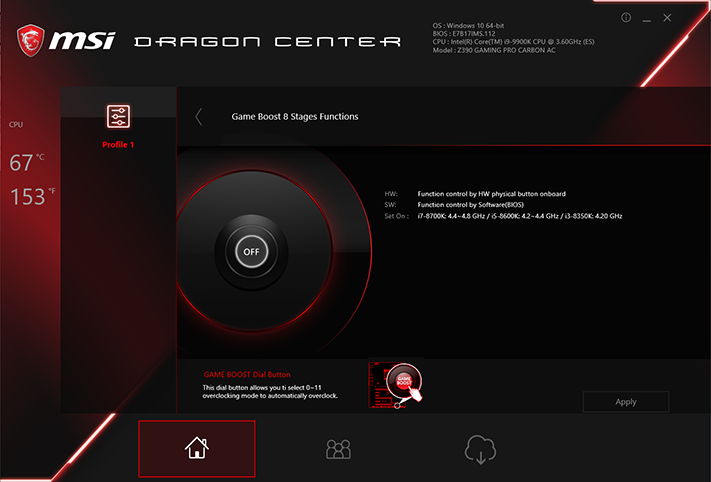
Task: Go back using the left chevron arrow
Action: pos(198,117)
